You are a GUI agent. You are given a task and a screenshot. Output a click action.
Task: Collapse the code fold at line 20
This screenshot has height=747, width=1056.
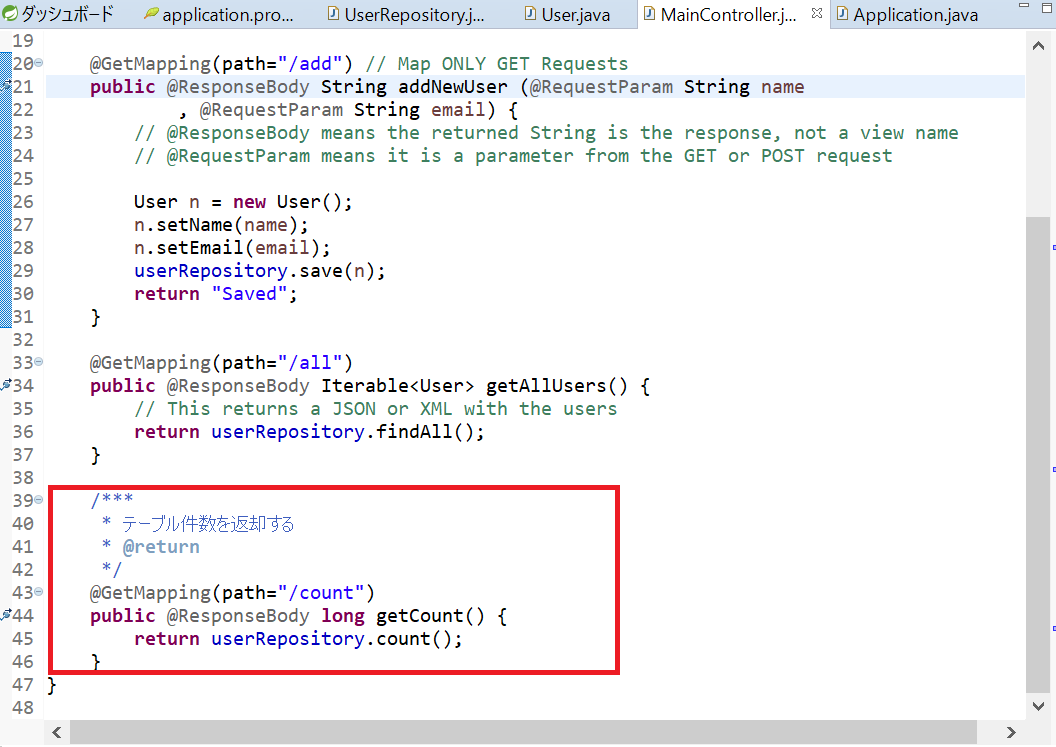39,64
